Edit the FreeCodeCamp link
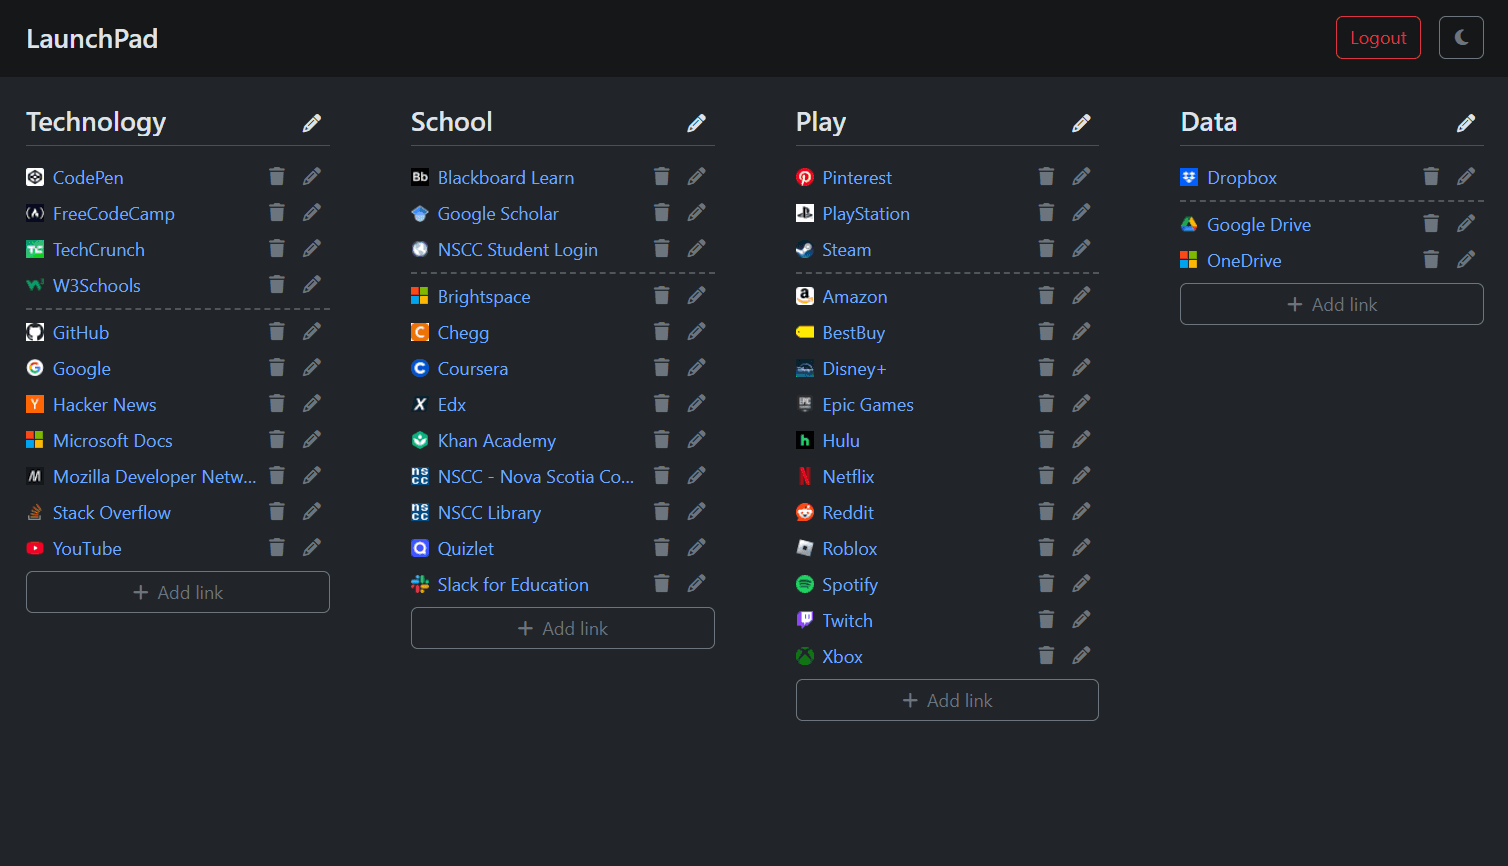The width and height of the screenshot is (1508, 866). [312, 212]
